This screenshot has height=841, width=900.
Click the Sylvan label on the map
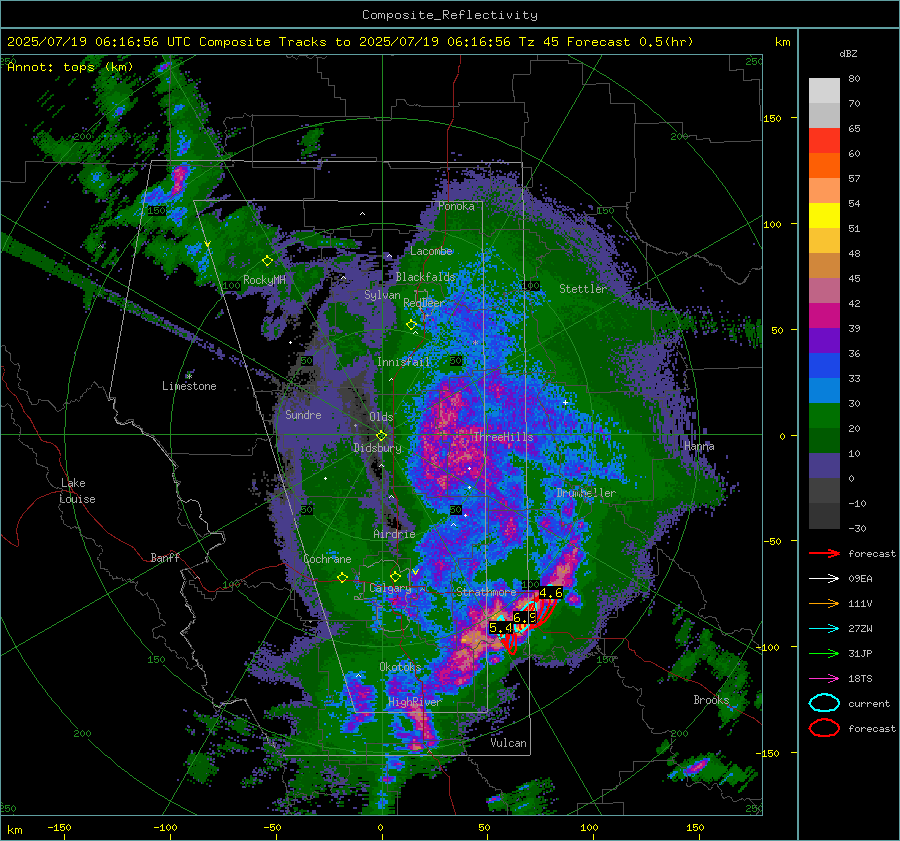[382, 295]
